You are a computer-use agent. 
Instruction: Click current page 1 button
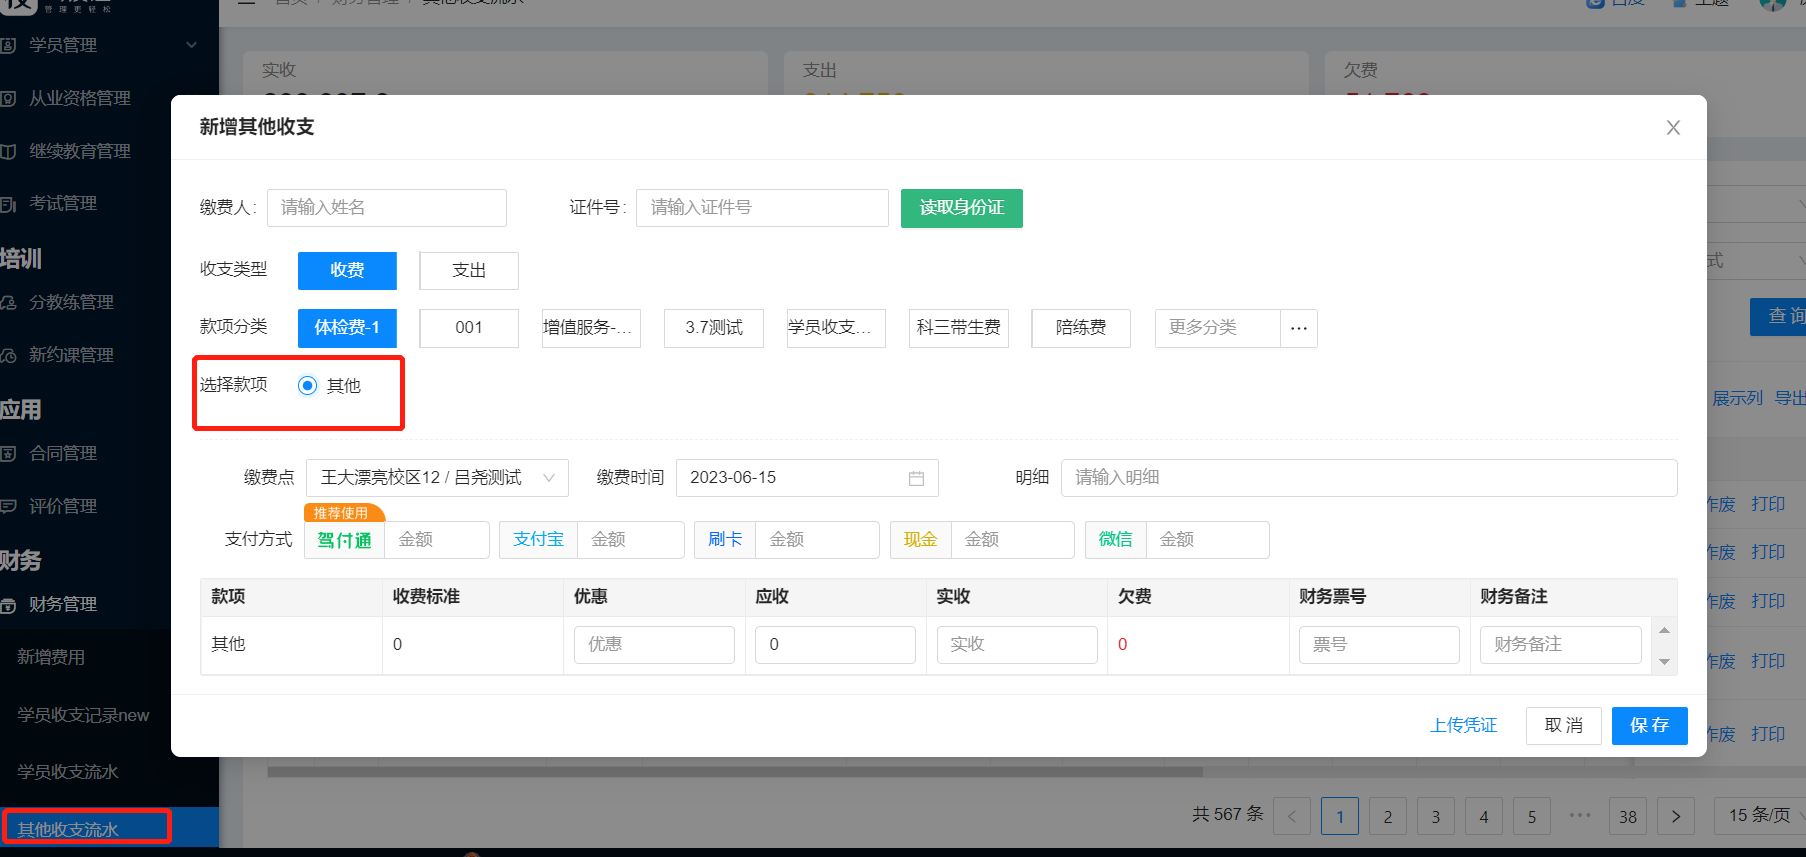tap(1340, 816)
